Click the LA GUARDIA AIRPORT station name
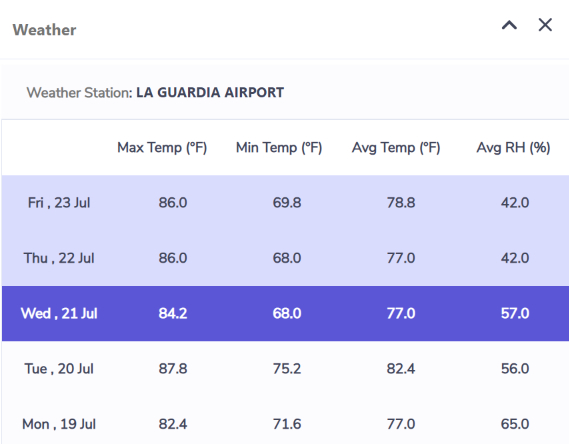Viewport: 569px width, 444px height. (x=210, y=92)
